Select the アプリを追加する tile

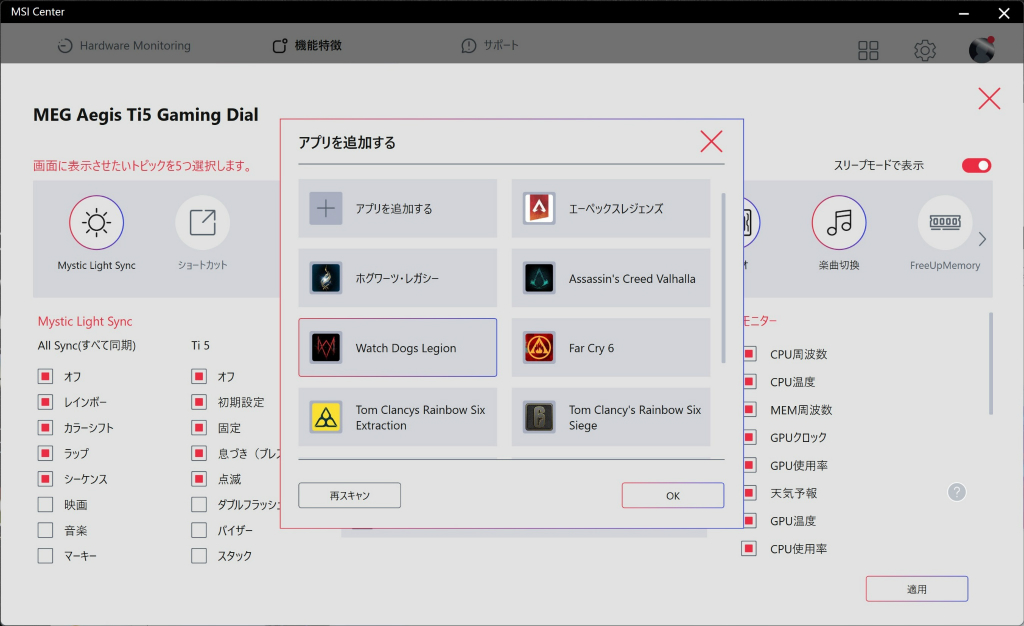398,208
